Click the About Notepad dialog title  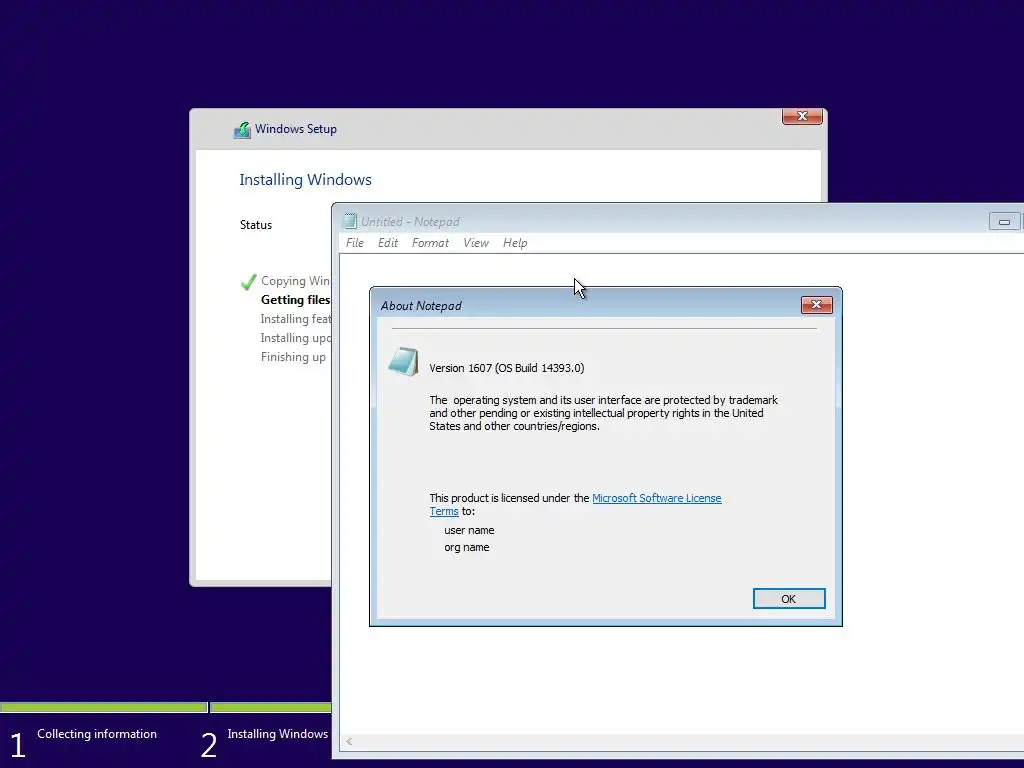pos(421,306)
